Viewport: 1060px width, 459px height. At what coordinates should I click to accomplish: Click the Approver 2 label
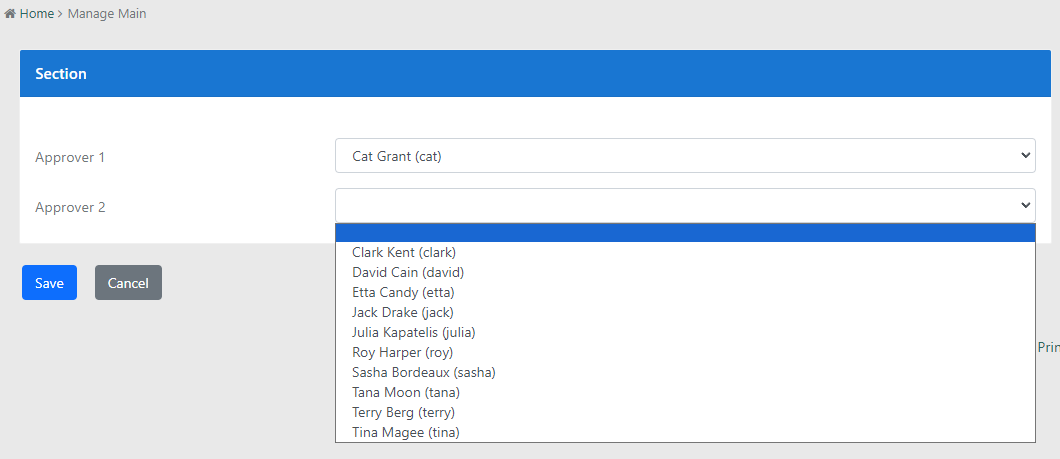click(70, 207)
